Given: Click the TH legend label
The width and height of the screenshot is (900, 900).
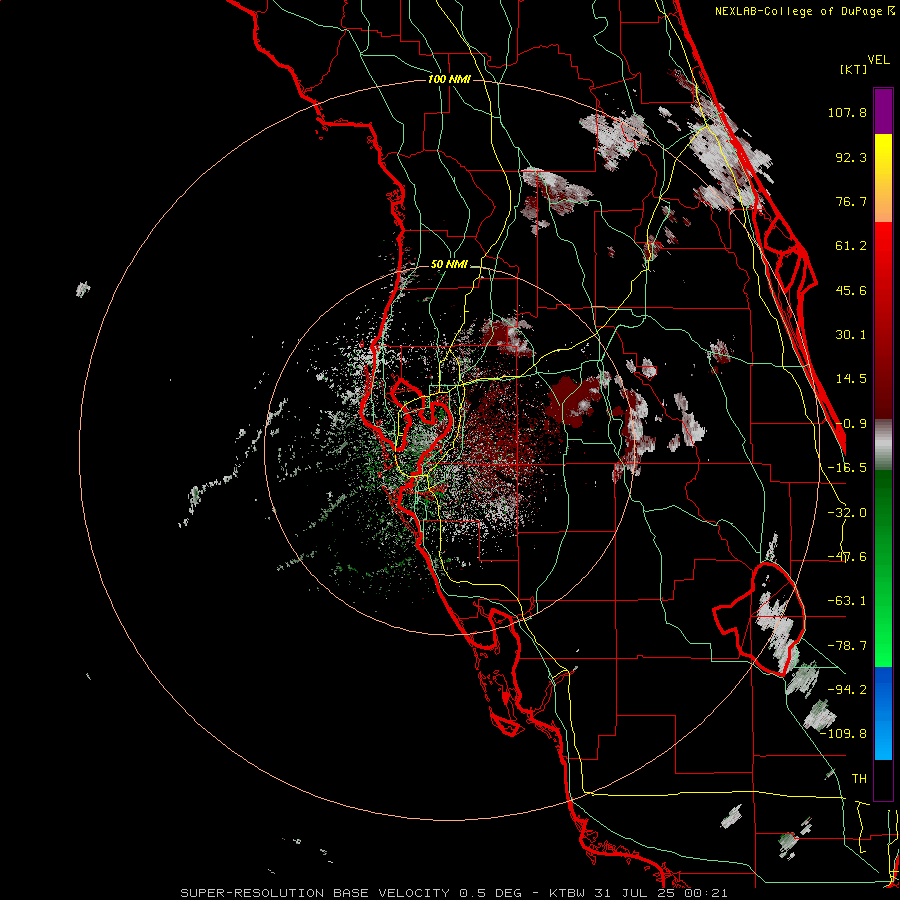Looking at the screenshot, I should pos(859,778).
